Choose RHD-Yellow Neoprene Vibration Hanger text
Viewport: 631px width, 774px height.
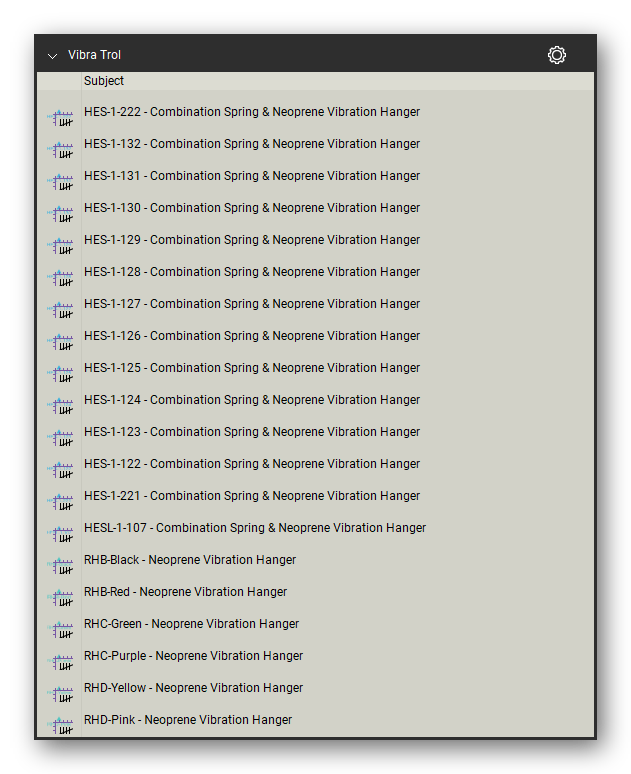194,688
